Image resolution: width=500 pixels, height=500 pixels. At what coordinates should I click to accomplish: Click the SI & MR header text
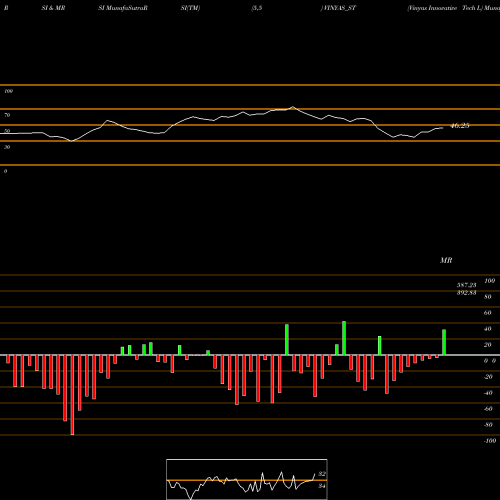pos(53,8)
